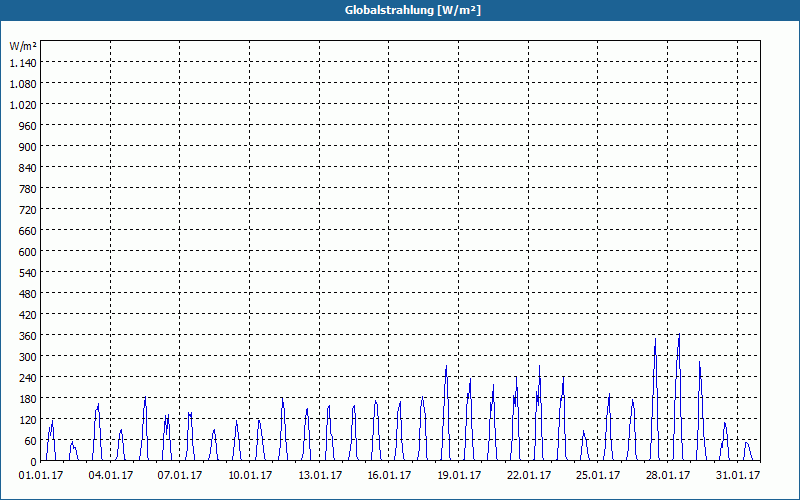
Task: Select the 28.01.17 date label
Action: pyautogui.click(x=668, y=476)
